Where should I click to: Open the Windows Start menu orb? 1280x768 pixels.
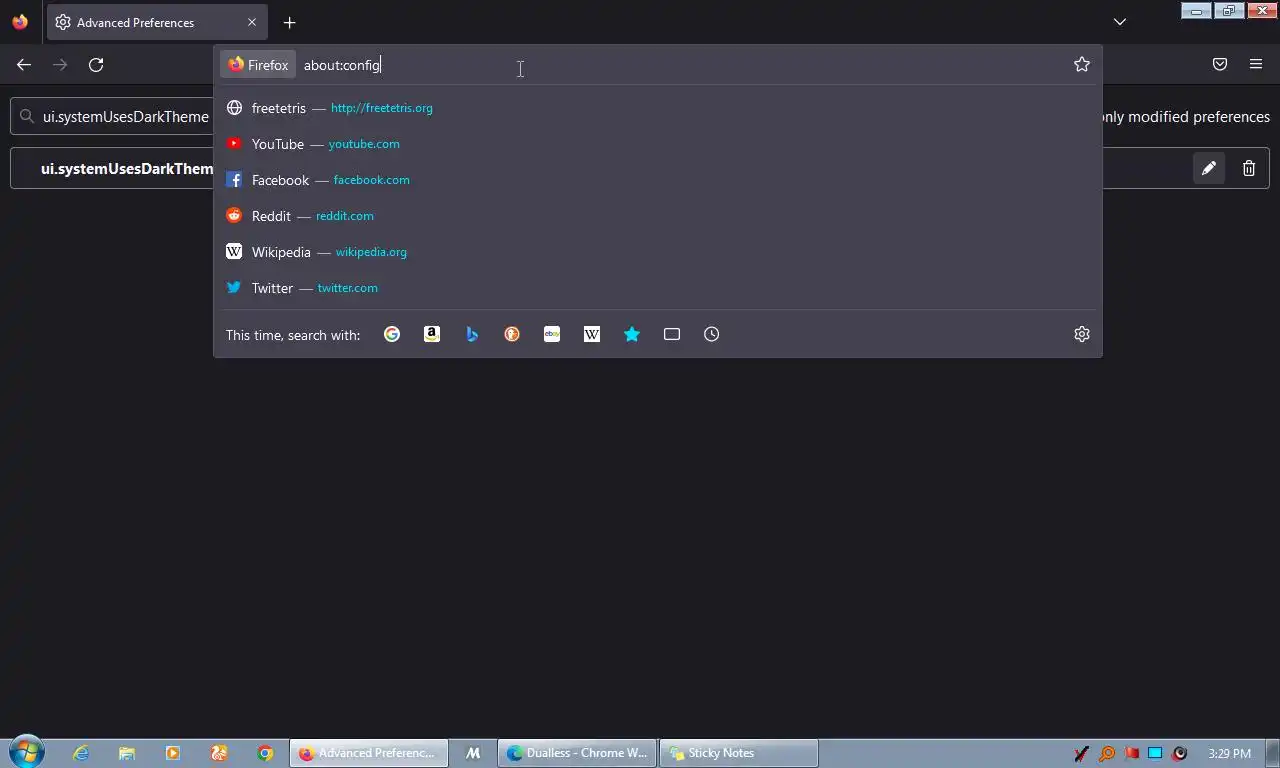click(x=26, y=752)
